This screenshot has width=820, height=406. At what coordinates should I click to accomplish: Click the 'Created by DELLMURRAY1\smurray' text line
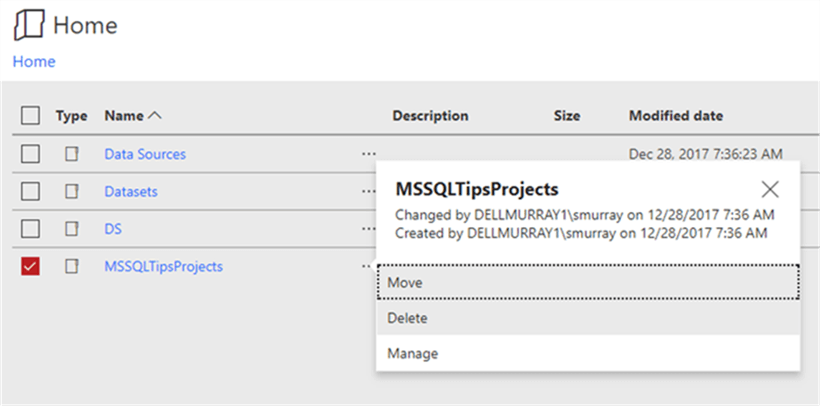(581, 233)
